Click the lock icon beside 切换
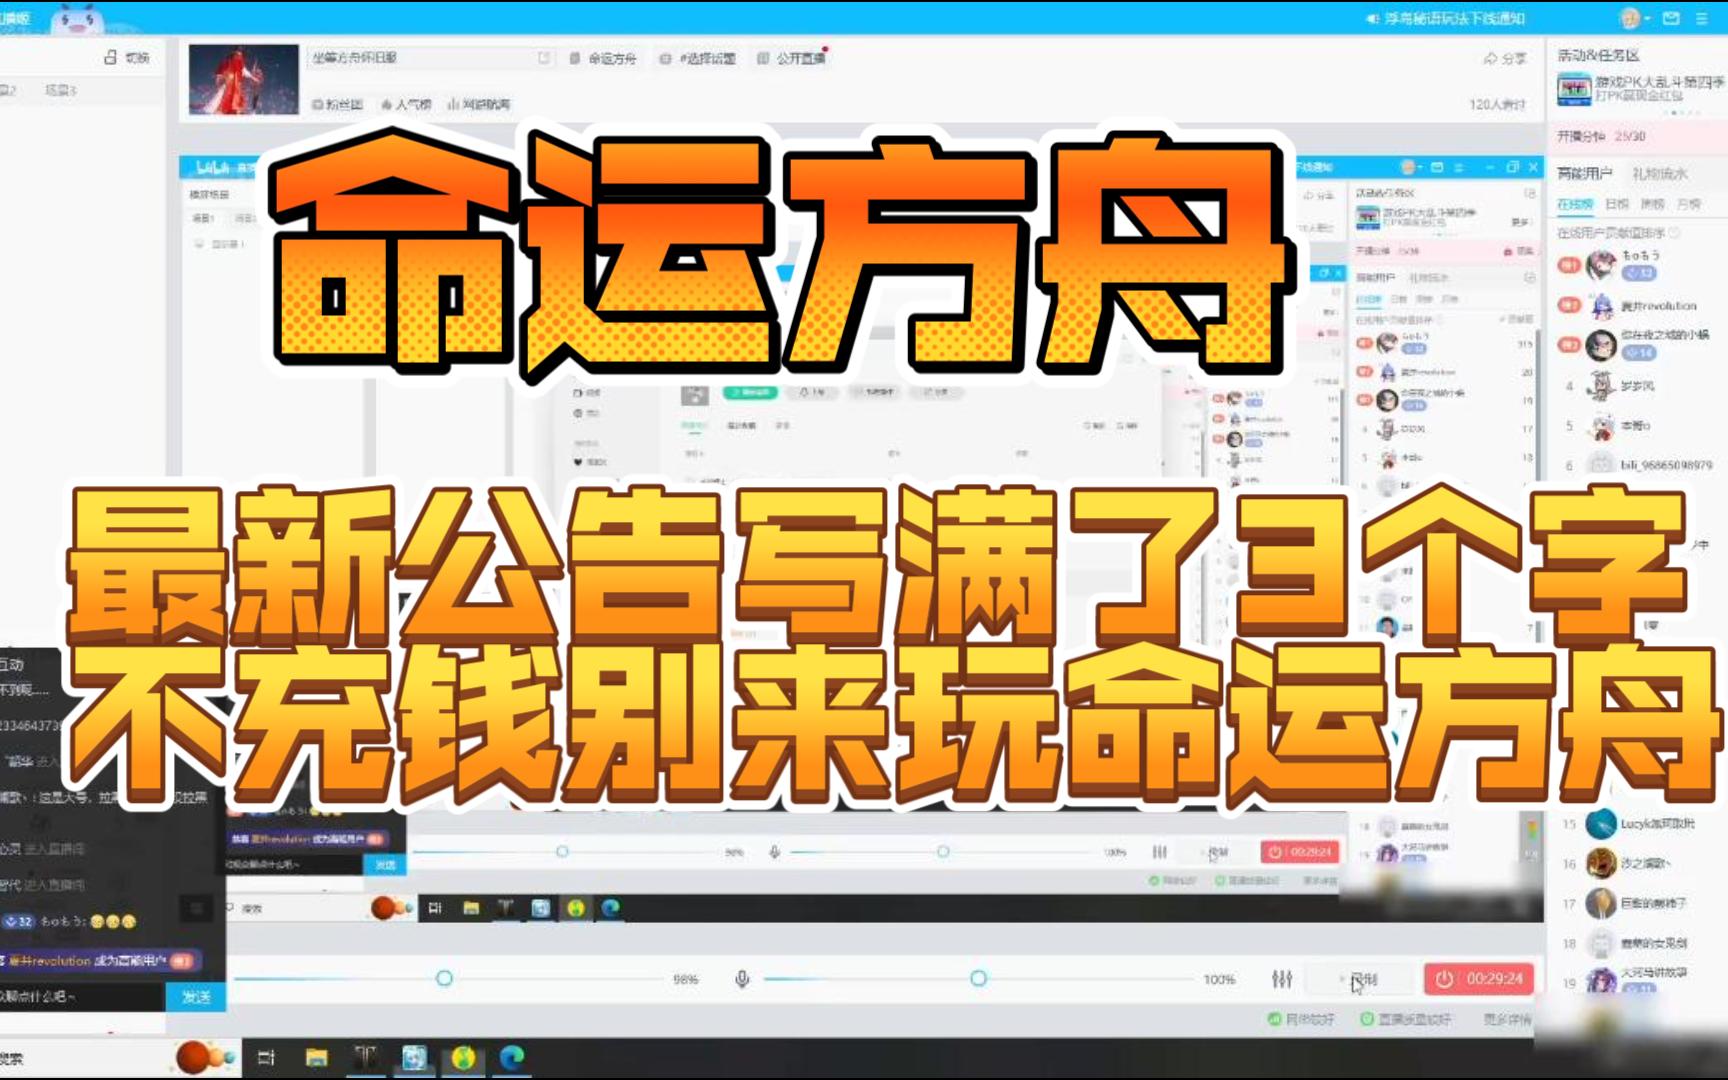The height and width of the screenshot is (1080, 1728). pos(110,58)
